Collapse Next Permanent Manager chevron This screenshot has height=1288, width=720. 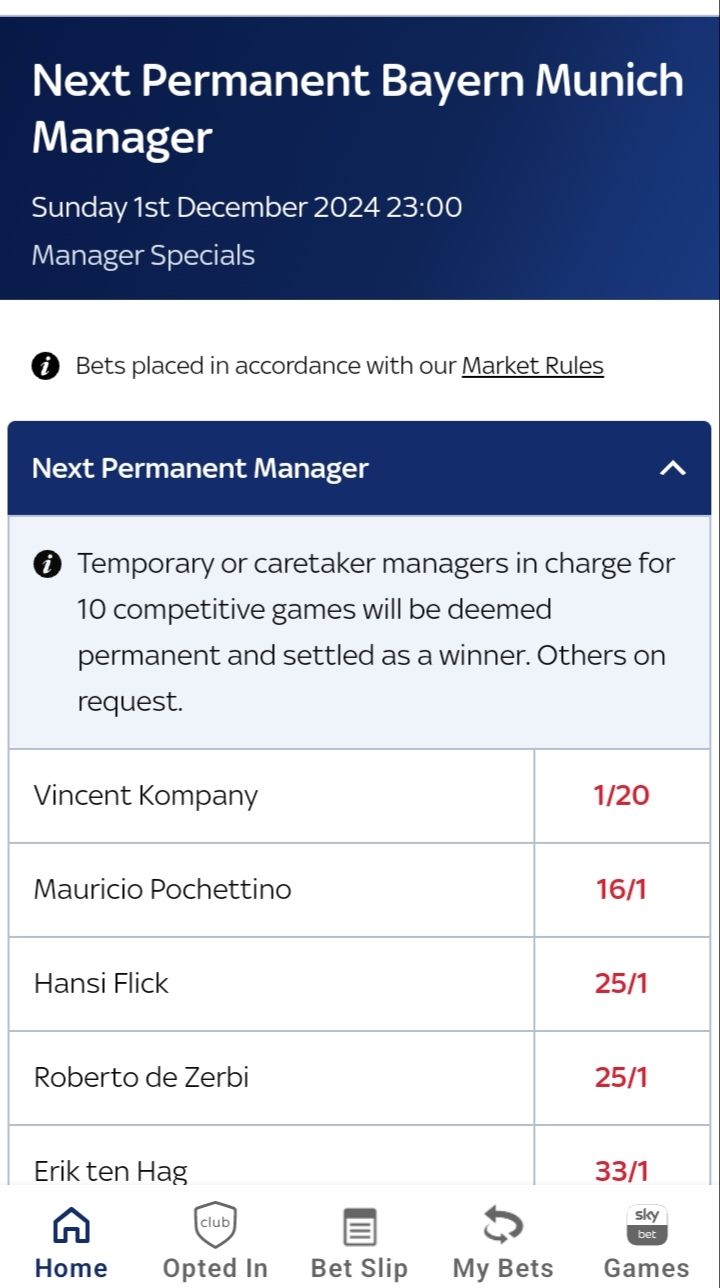[x=673, y=468]
